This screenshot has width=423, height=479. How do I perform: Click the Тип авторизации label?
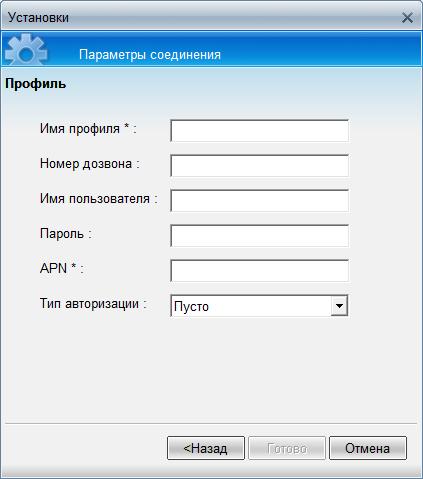[x=93, y=304]
